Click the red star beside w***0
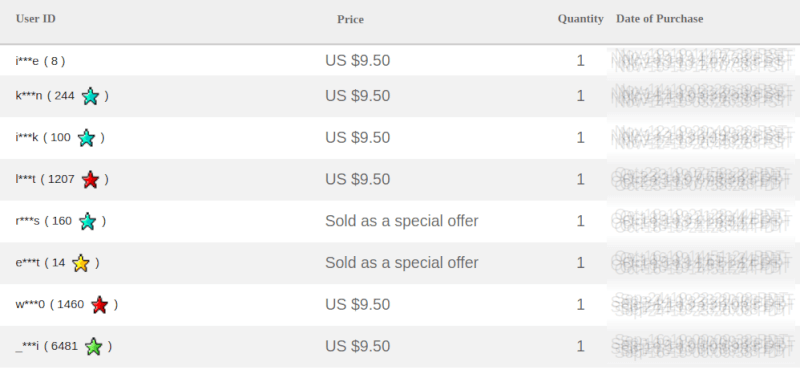800x370 pixels. (99, 305)
